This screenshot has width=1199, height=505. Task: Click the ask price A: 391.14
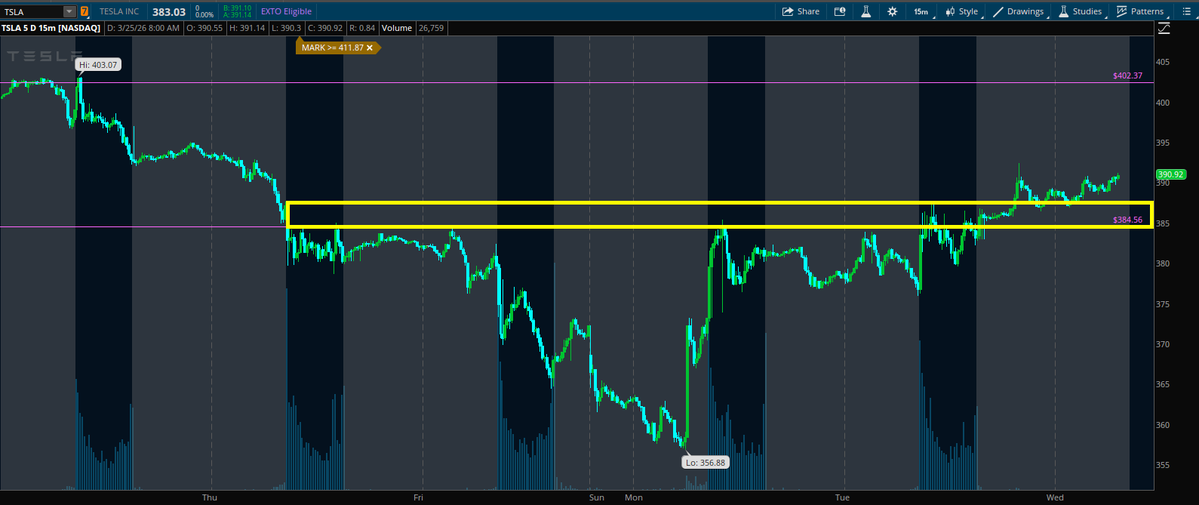tap(236, 15)
